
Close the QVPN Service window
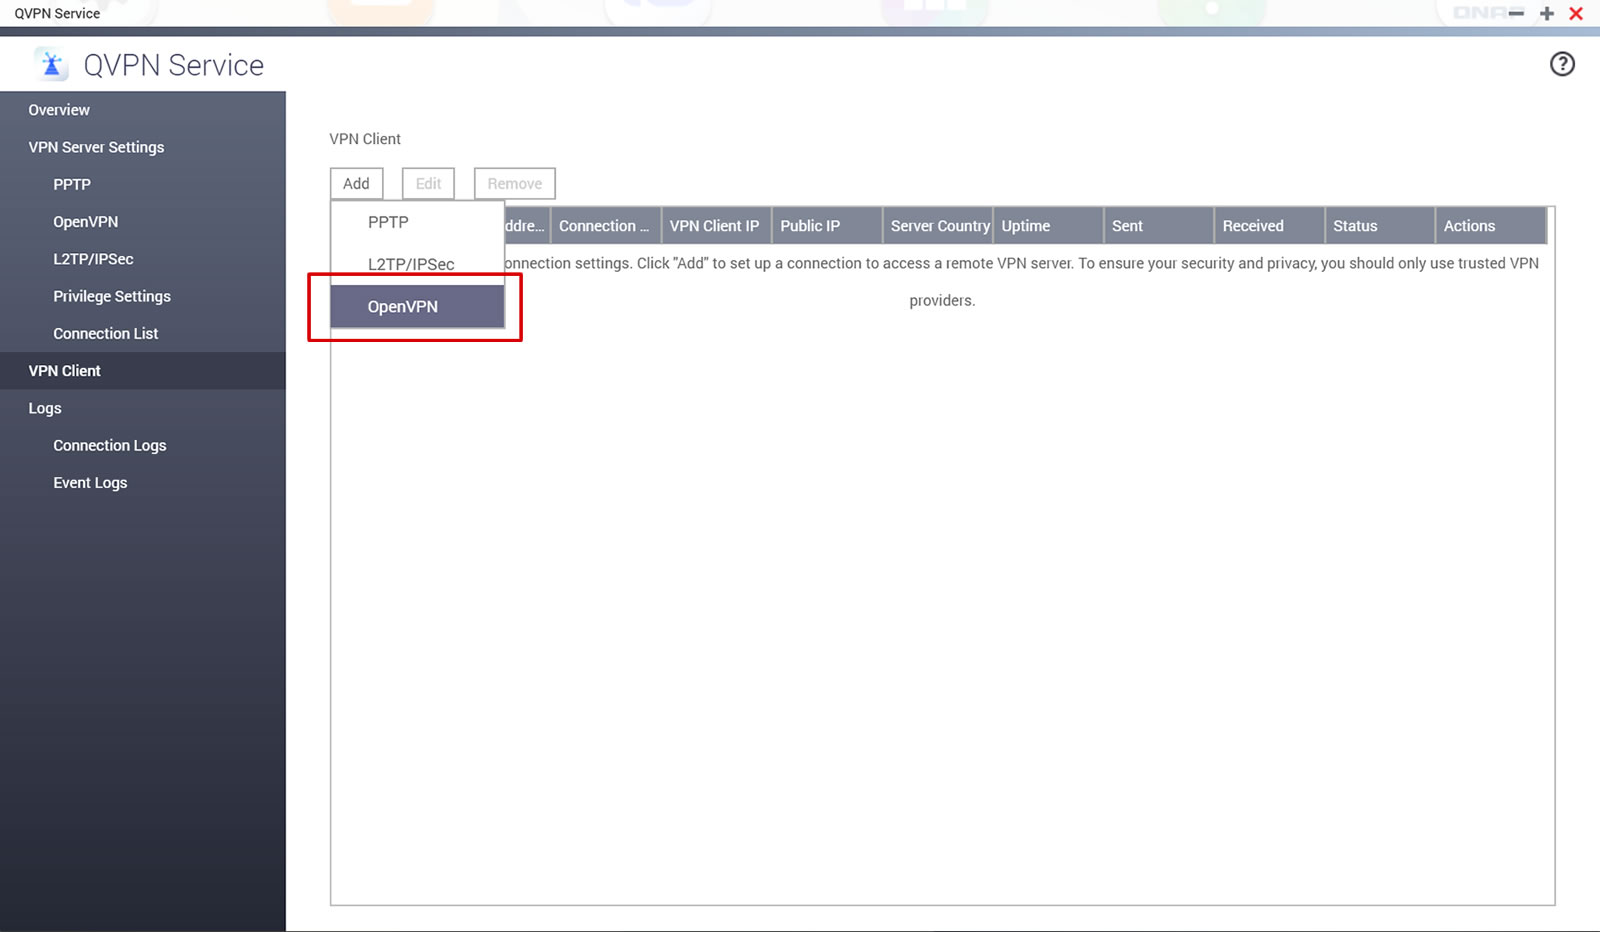coord(1576,13)
